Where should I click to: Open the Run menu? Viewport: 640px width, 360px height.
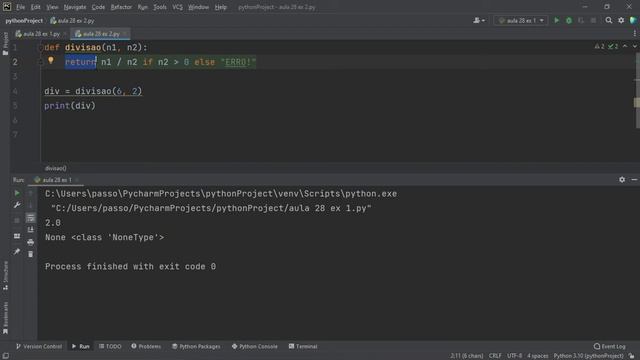142,7
